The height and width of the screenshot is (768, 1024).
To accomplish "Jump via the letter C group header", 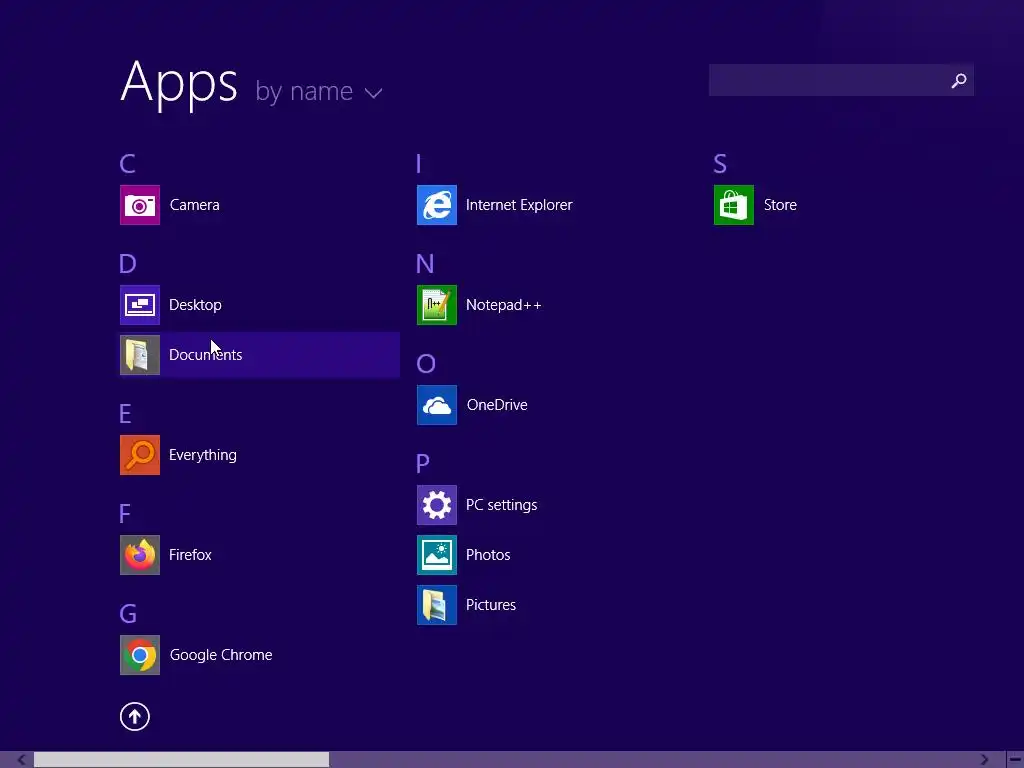I will click(127, 163).
